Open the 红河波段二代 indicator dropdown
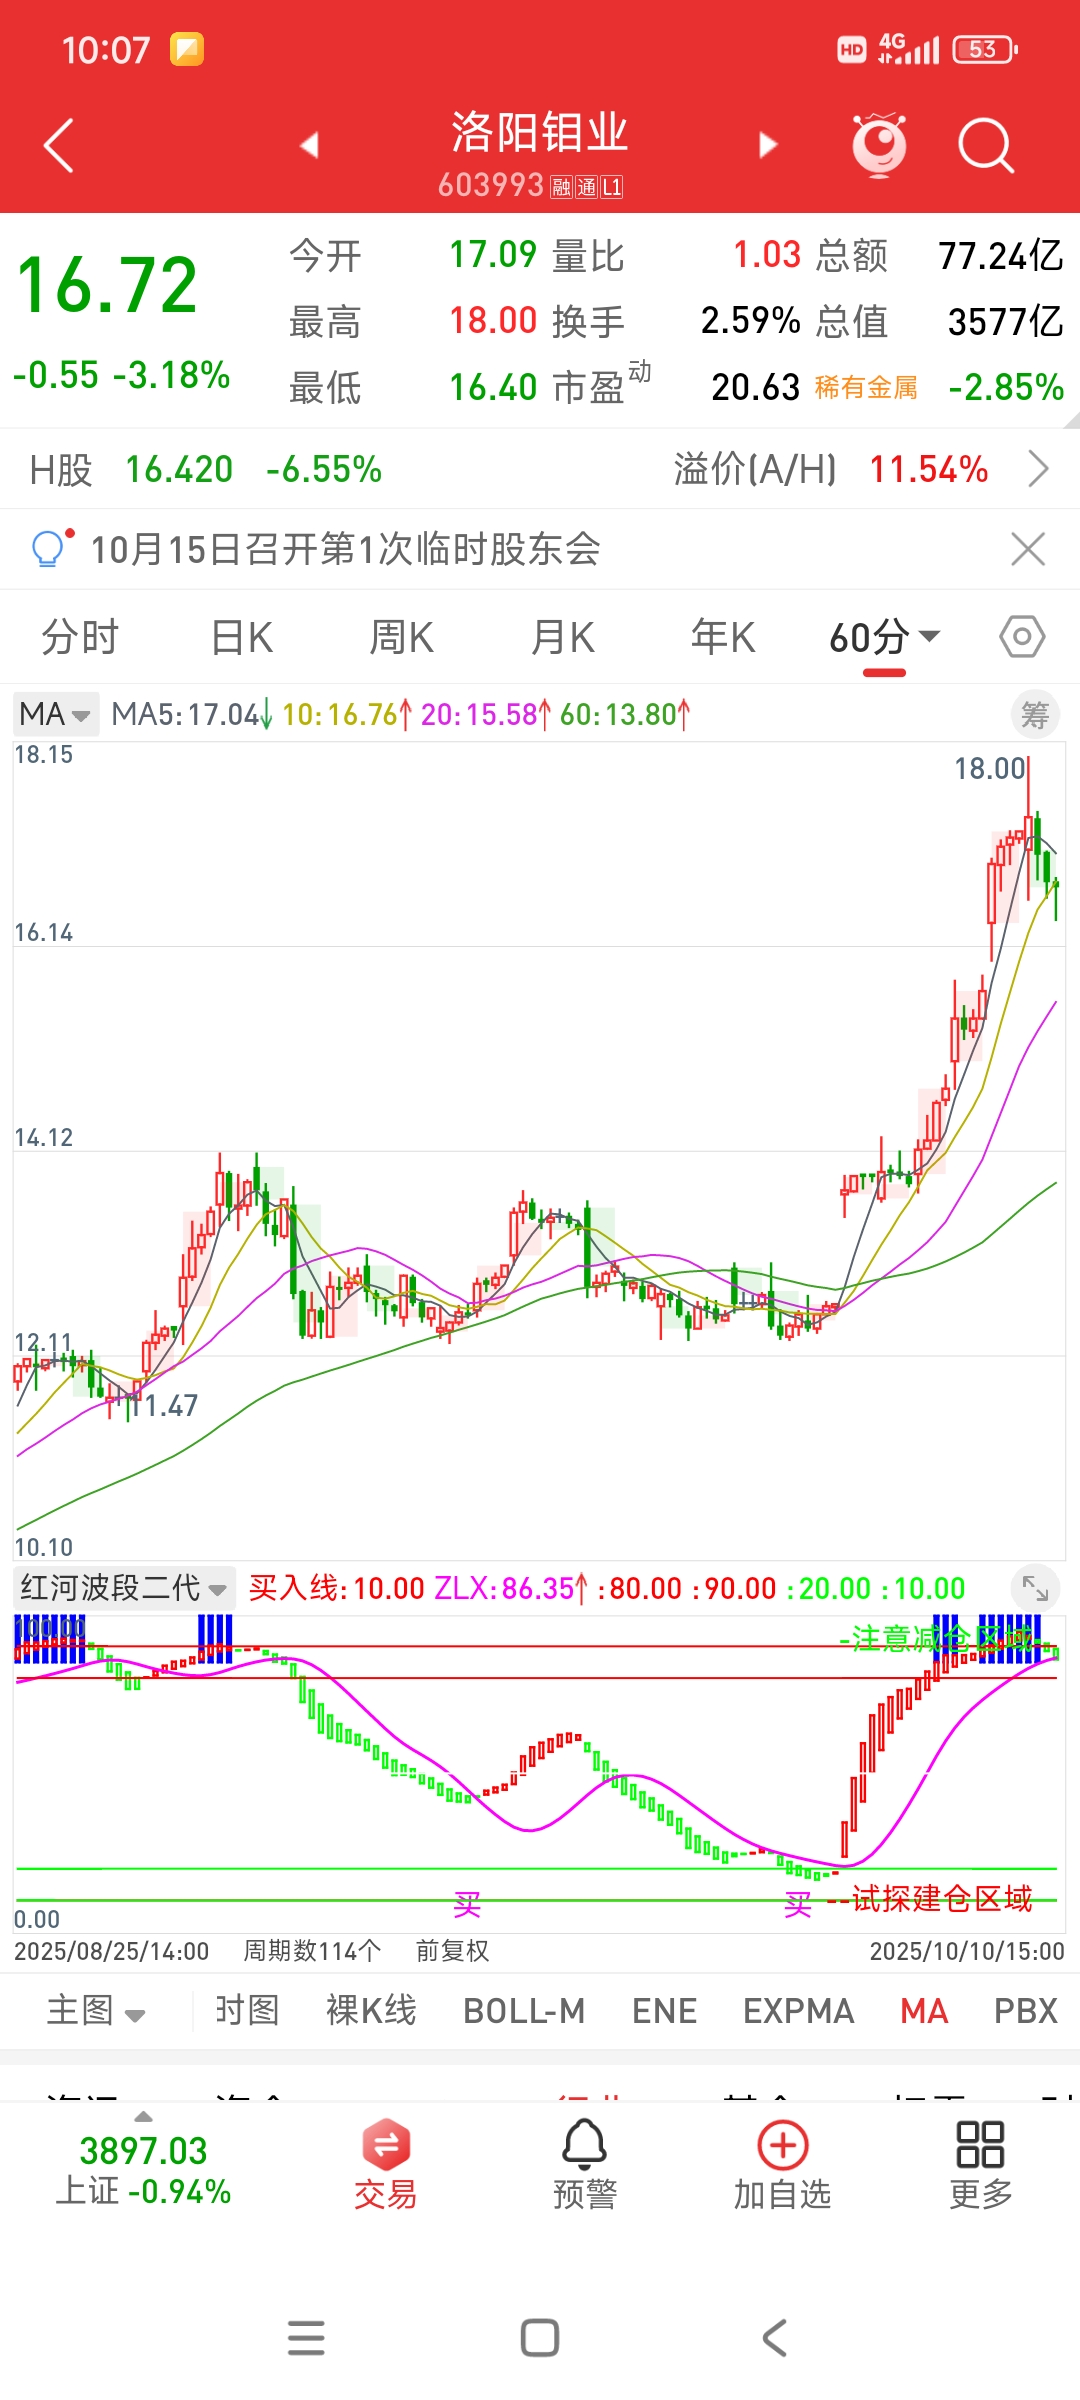 coord(125,1588)
